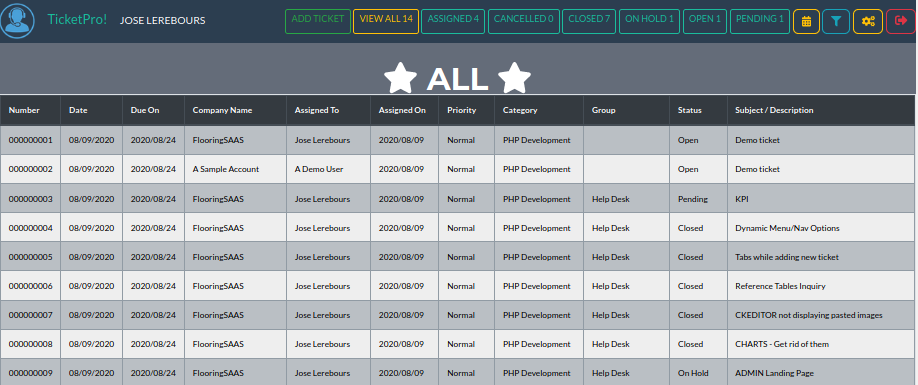Click Normal priority in row 000000008
The width and height of the screenshot is (918, 385).
pos(461,344)
